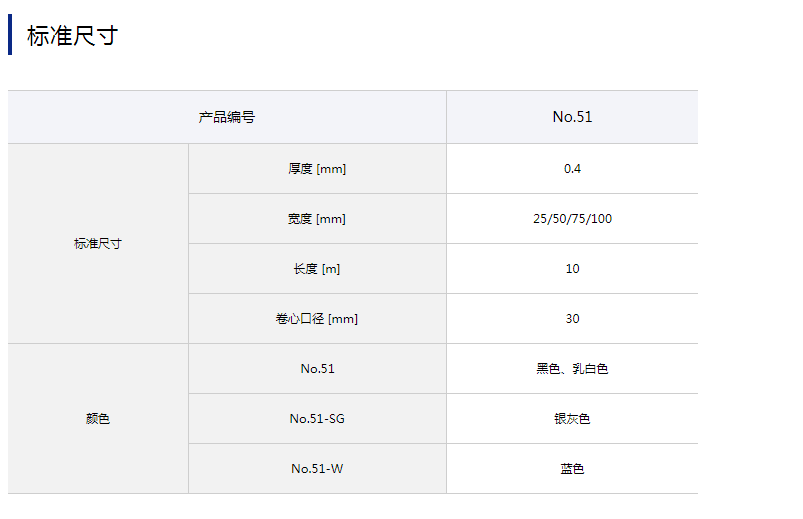Click the 卷心口径 [mm] label cell
The height and width of the screenshot is (519, 803).
[317, 319]
